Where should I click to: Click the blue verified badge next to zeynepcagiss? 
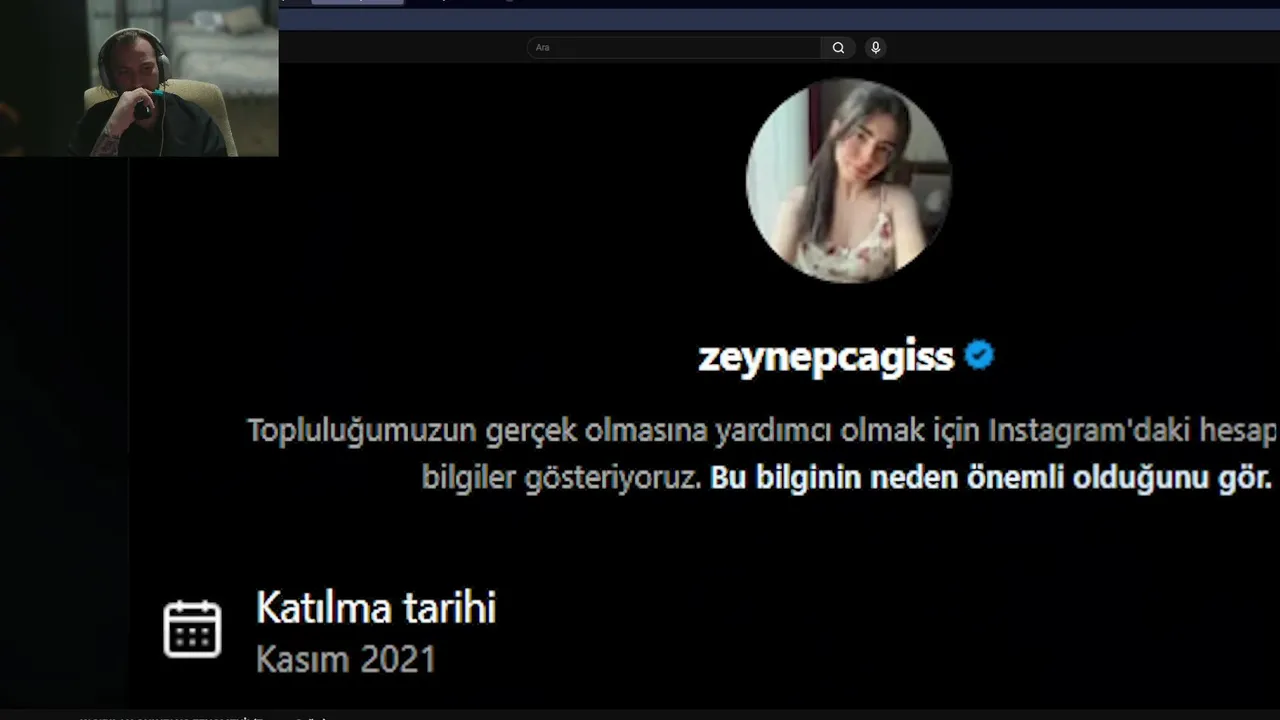coord(979,355)
